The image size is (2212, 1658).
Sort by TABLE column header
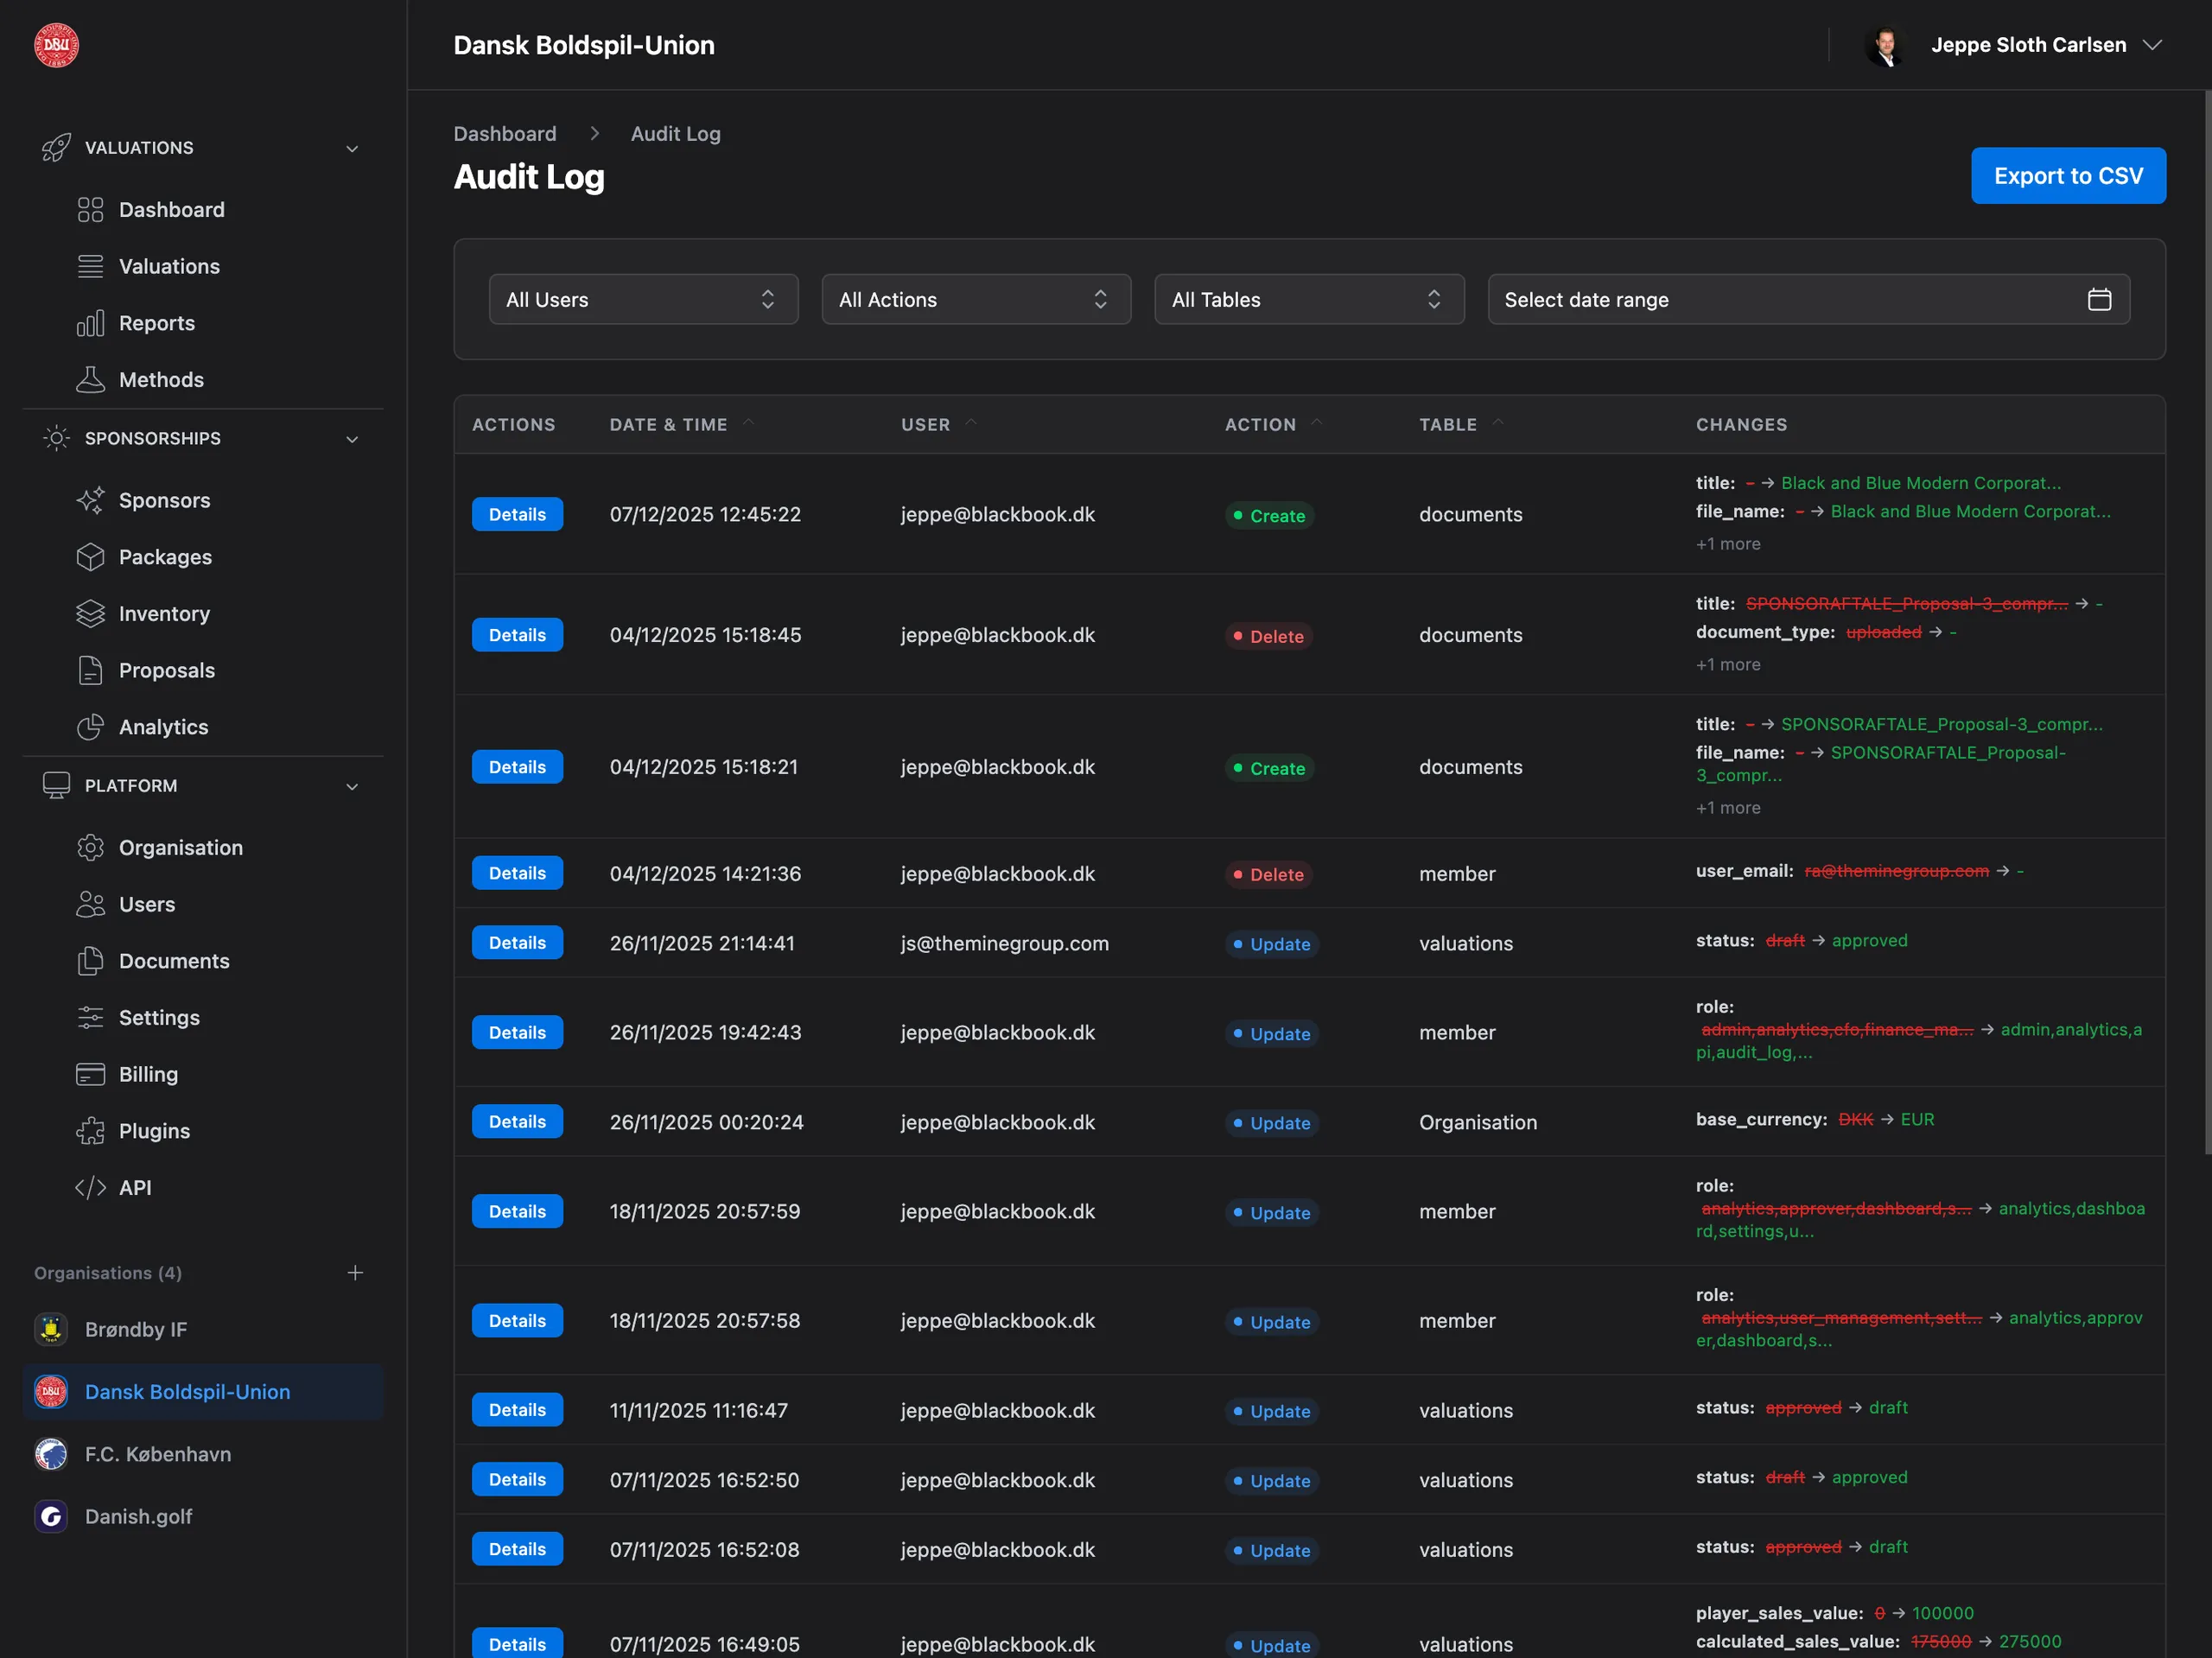click(1461, 425)
